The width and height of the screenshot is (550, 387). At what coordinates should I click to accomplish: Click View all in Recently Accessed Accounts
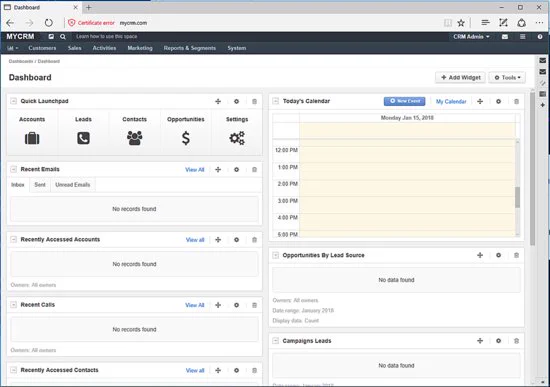tap(195, 240)
